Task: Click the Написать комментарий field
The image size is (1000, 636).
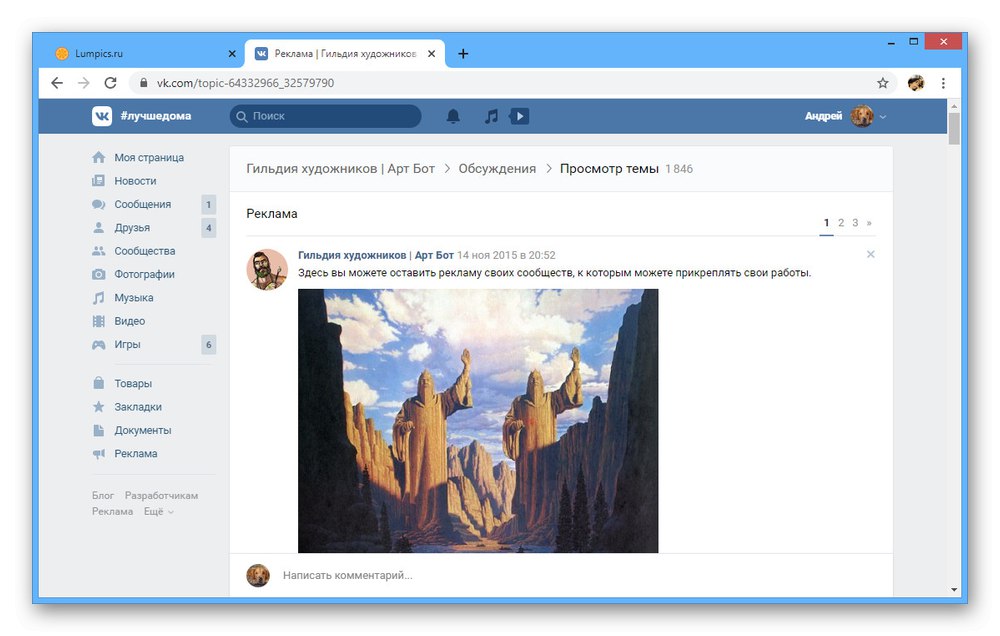Action: click(x=348, y=575)
